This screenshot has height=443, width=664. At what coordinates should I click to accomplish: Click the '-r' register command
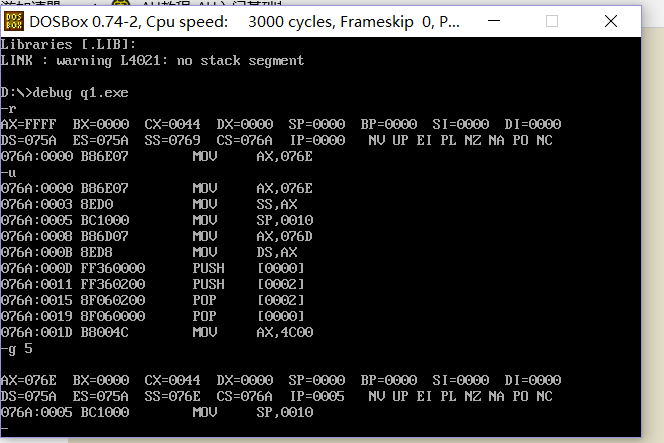pos(8,109)
